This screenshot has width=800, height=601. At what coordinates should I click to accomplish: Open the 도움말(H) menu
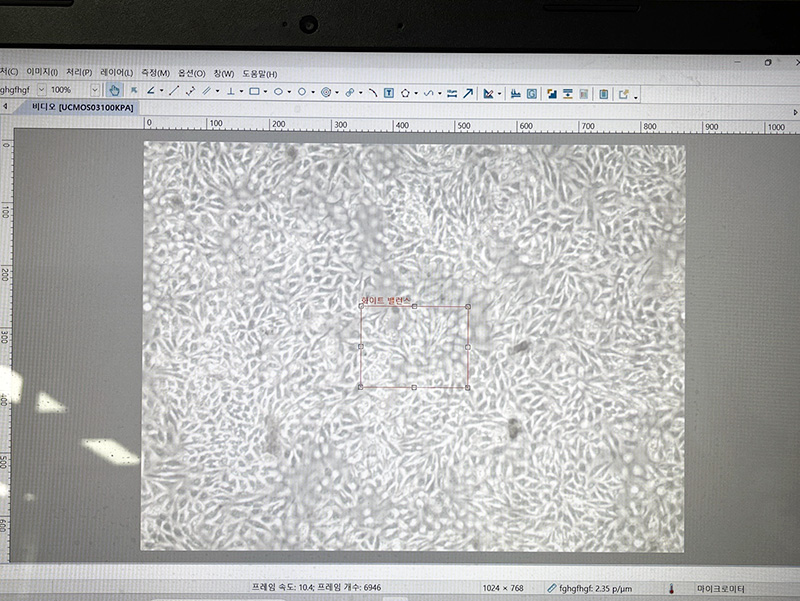coord(260,74)
